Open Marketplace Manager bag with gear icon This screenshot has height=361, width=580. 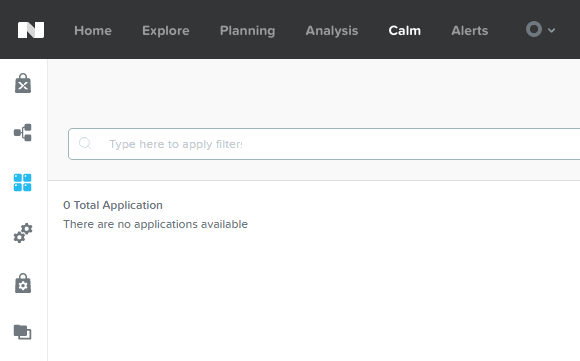click(23, 283)
